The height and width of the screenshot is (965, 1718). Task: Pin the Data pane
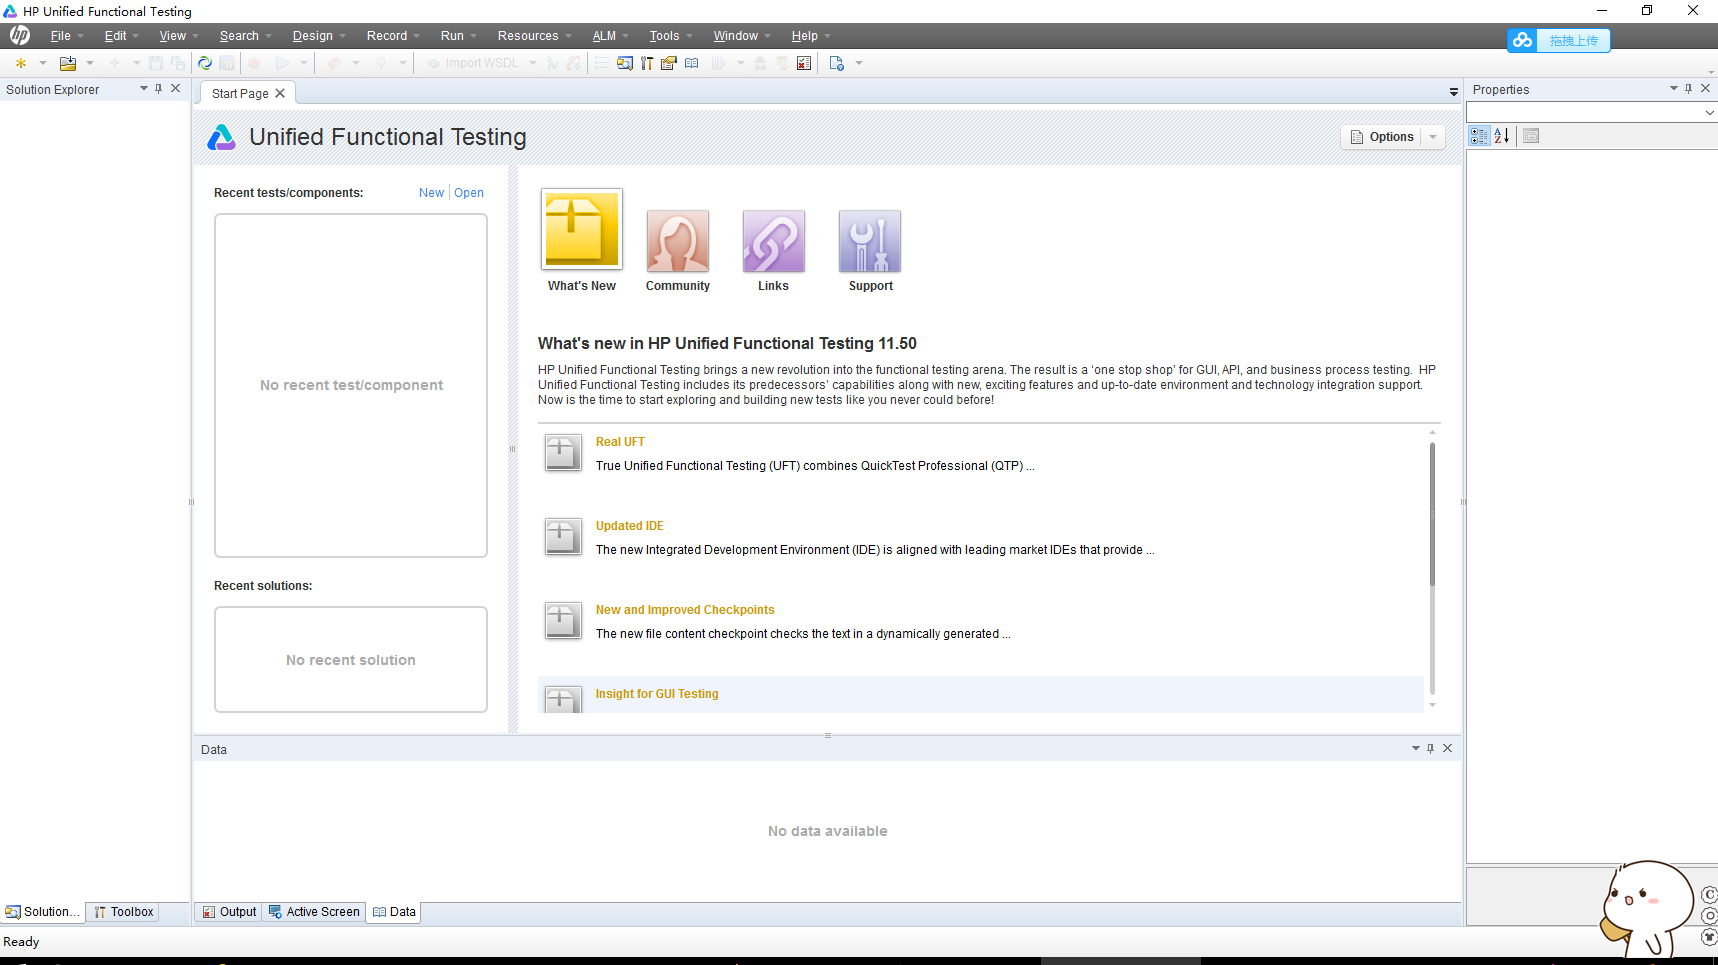(1431, 748)
